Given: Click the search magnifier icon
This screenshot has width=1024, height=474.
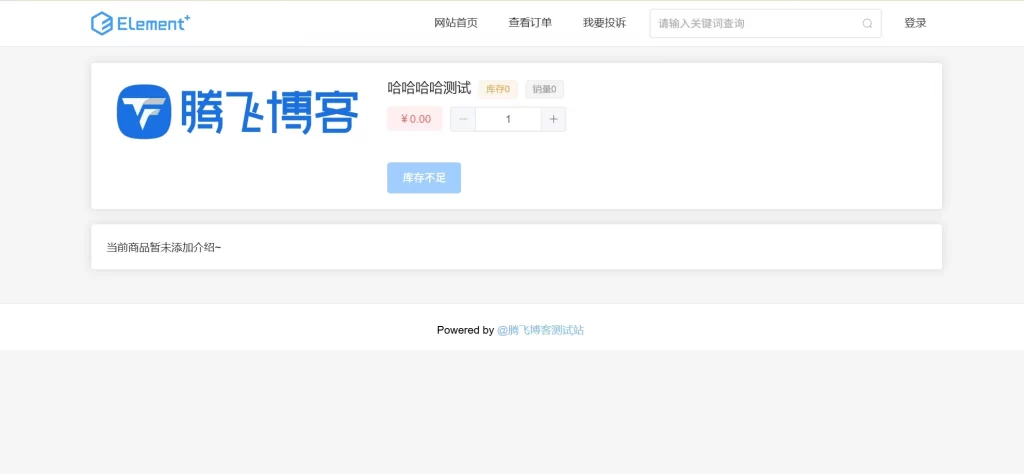Looking at the screenshot, I should (867, 24).
